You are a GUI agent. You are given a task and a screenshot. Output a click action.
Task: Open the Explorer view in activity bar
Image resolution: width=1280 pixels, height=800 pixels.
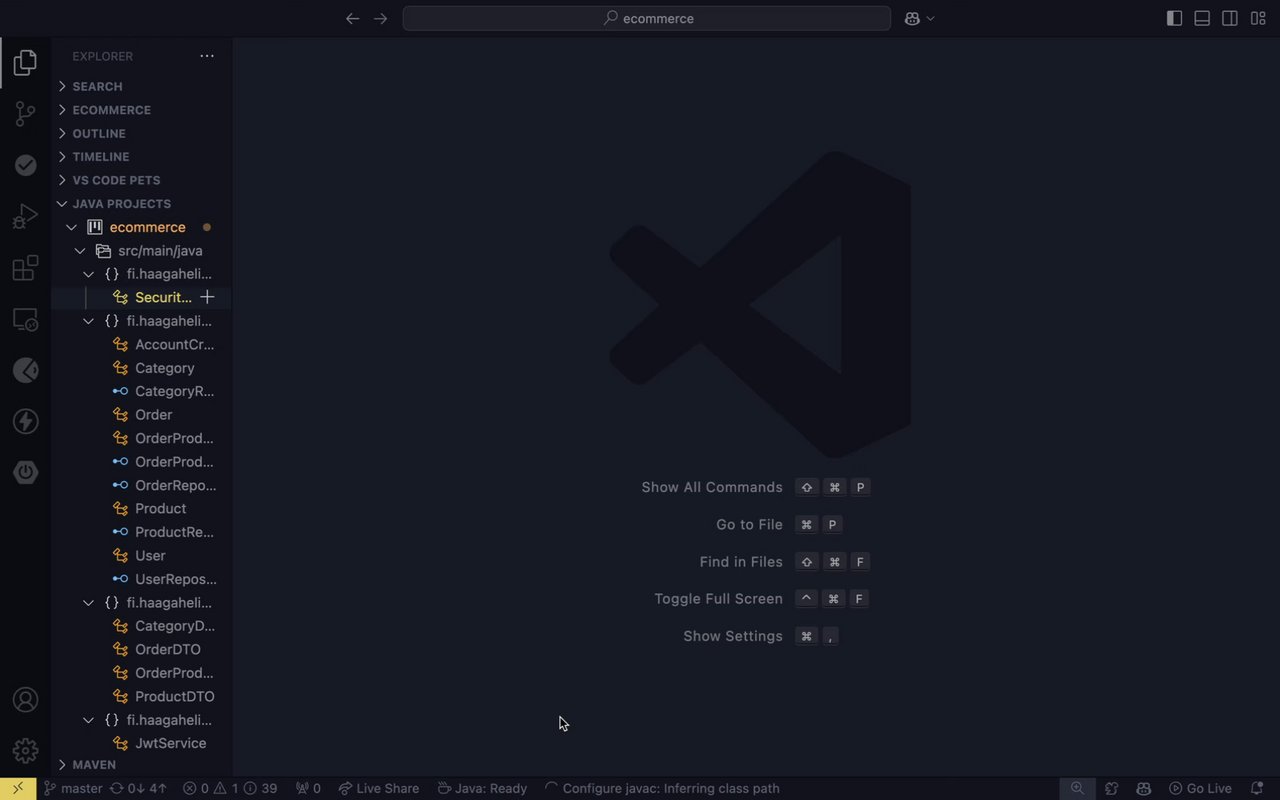click(x=25, y=63)
